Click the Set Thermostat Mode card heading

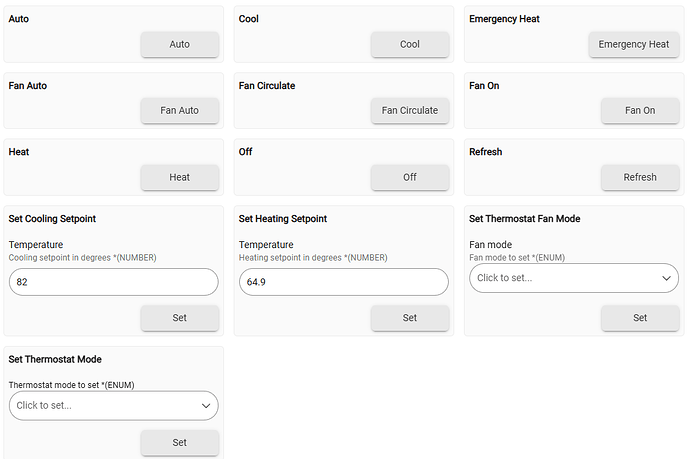55,360
